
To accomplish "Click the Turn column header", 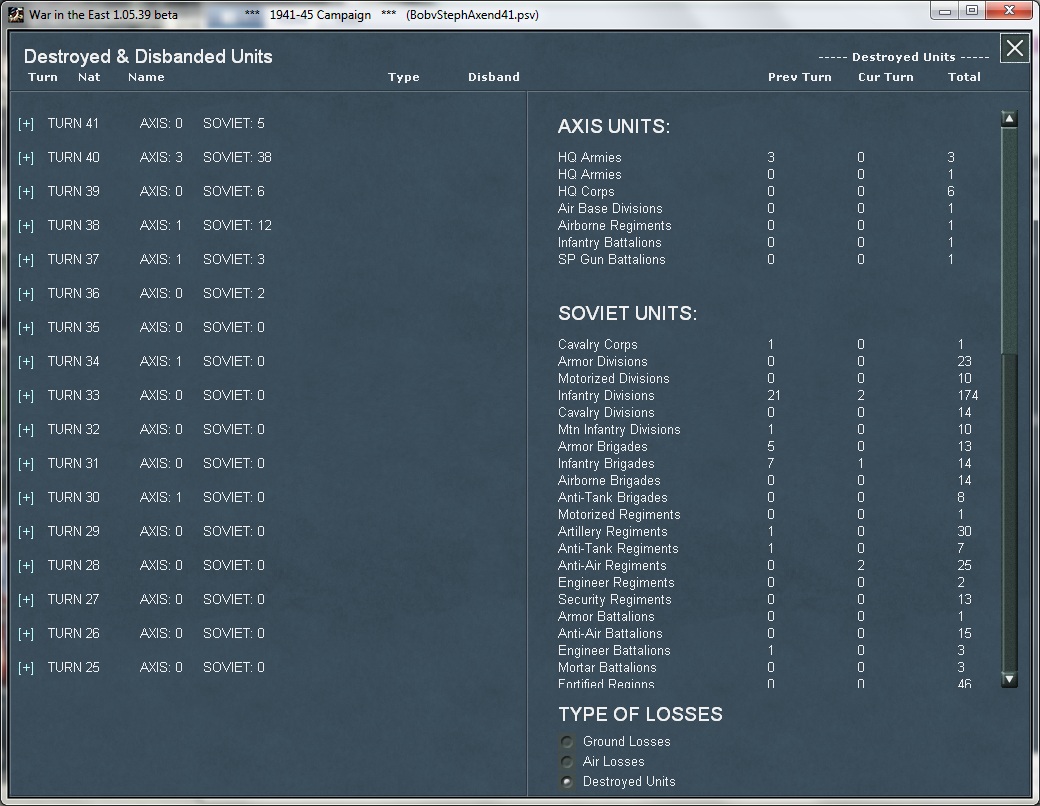I will [43, 77].
